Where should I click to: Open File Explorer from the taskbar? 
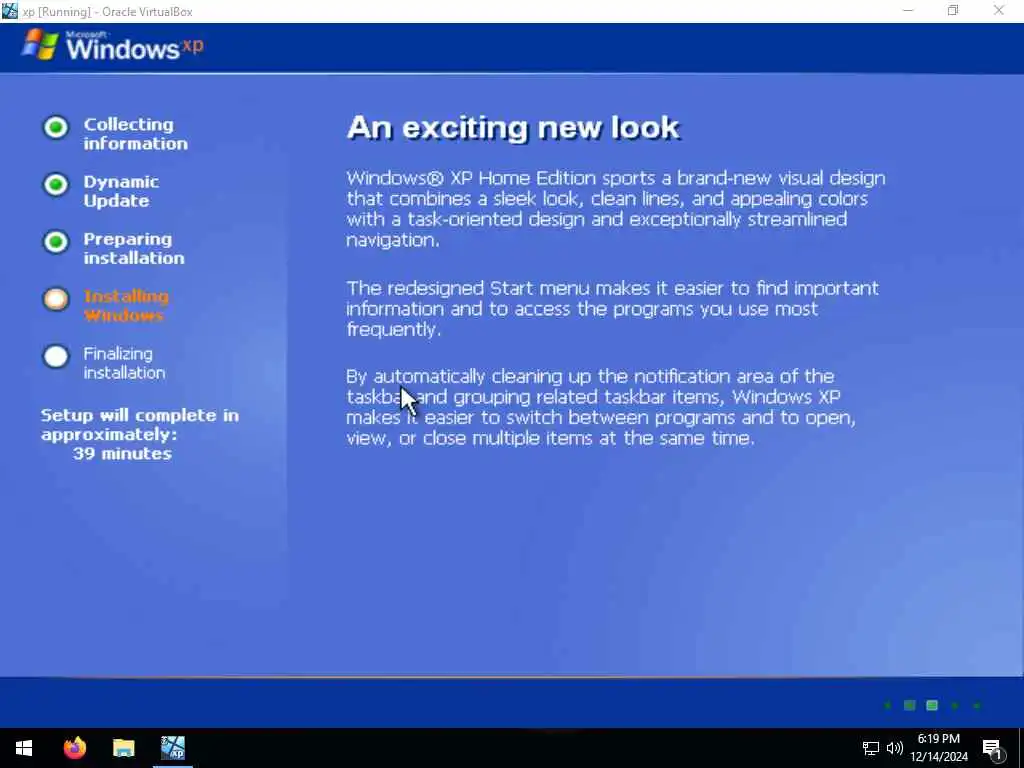[123, 748]
